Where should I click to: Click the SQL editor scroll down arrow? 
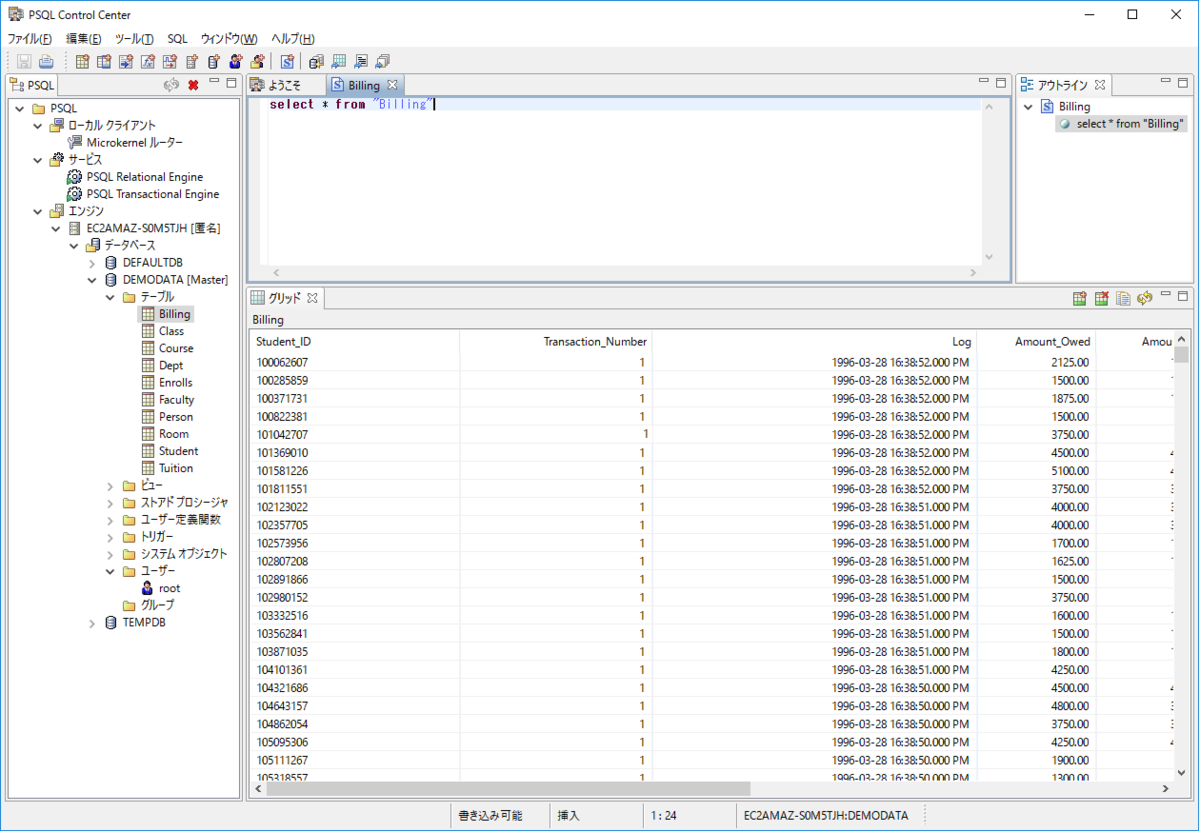989,257
